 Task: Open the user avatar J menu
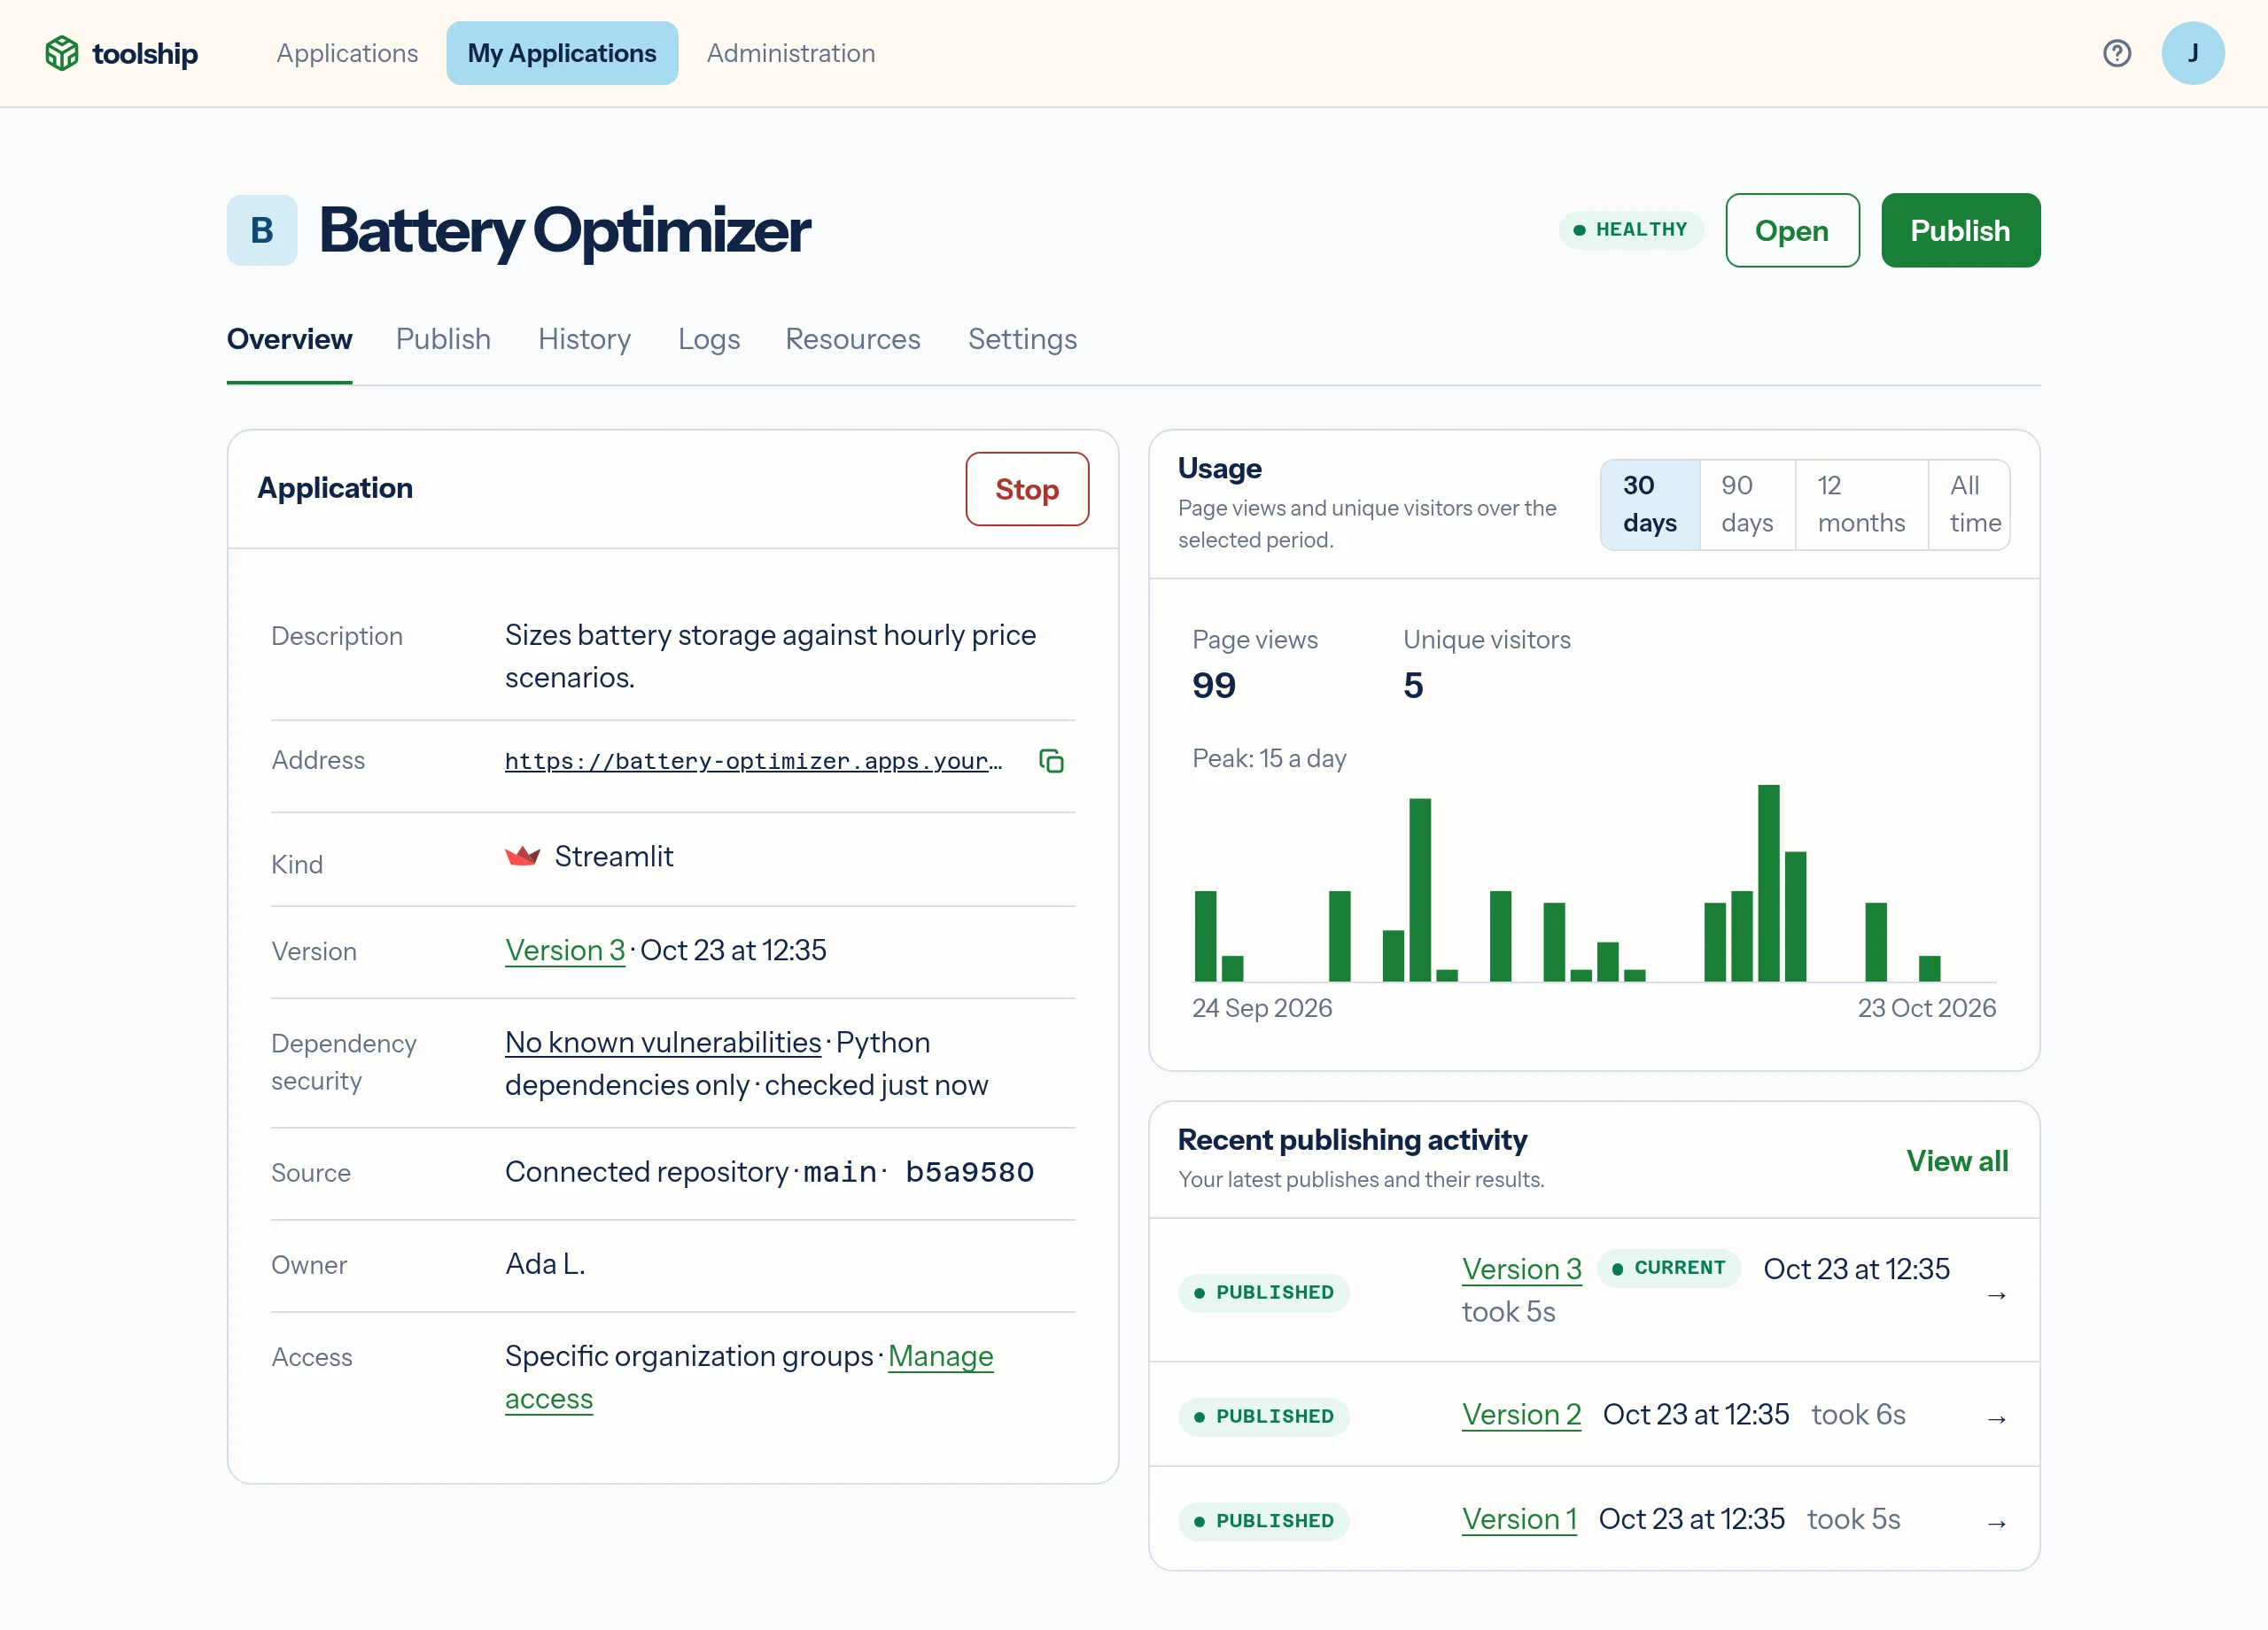point(2192,53)
